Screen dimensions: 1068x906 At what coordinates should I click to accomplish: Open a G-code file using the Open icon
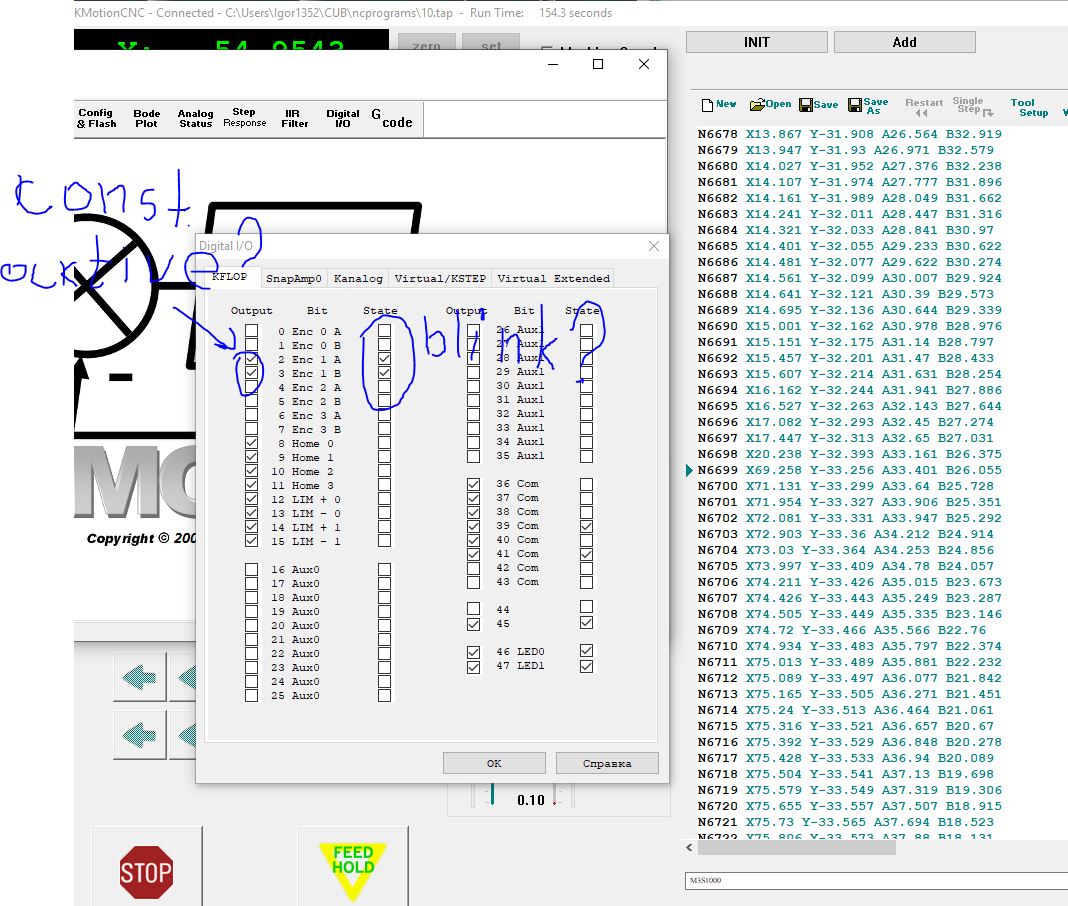(770, 104)
